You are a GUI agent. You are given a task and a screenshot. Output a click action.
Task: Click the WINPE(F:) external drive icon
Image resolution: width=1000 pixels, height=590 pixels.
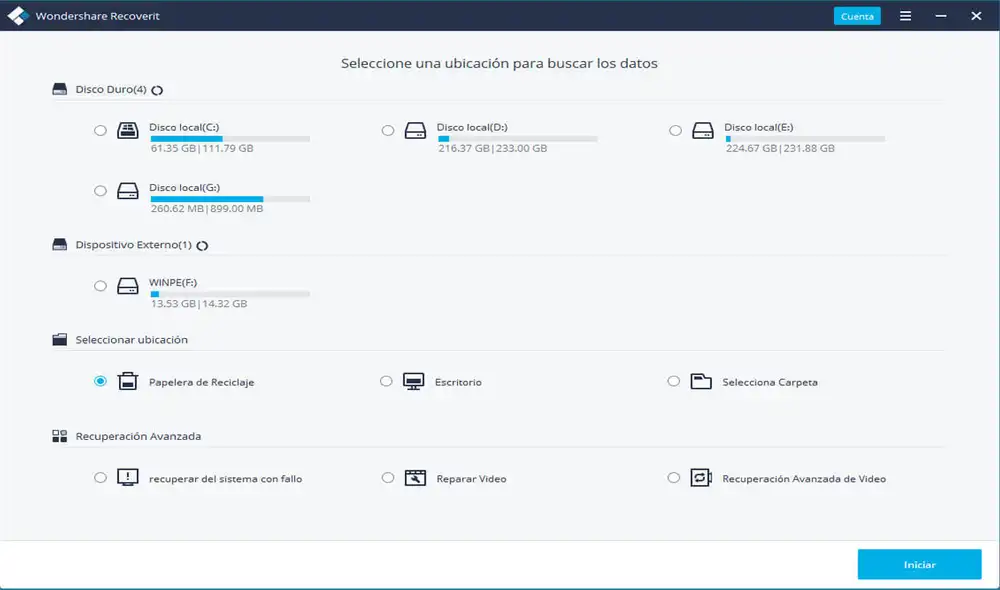pos(128,286)
